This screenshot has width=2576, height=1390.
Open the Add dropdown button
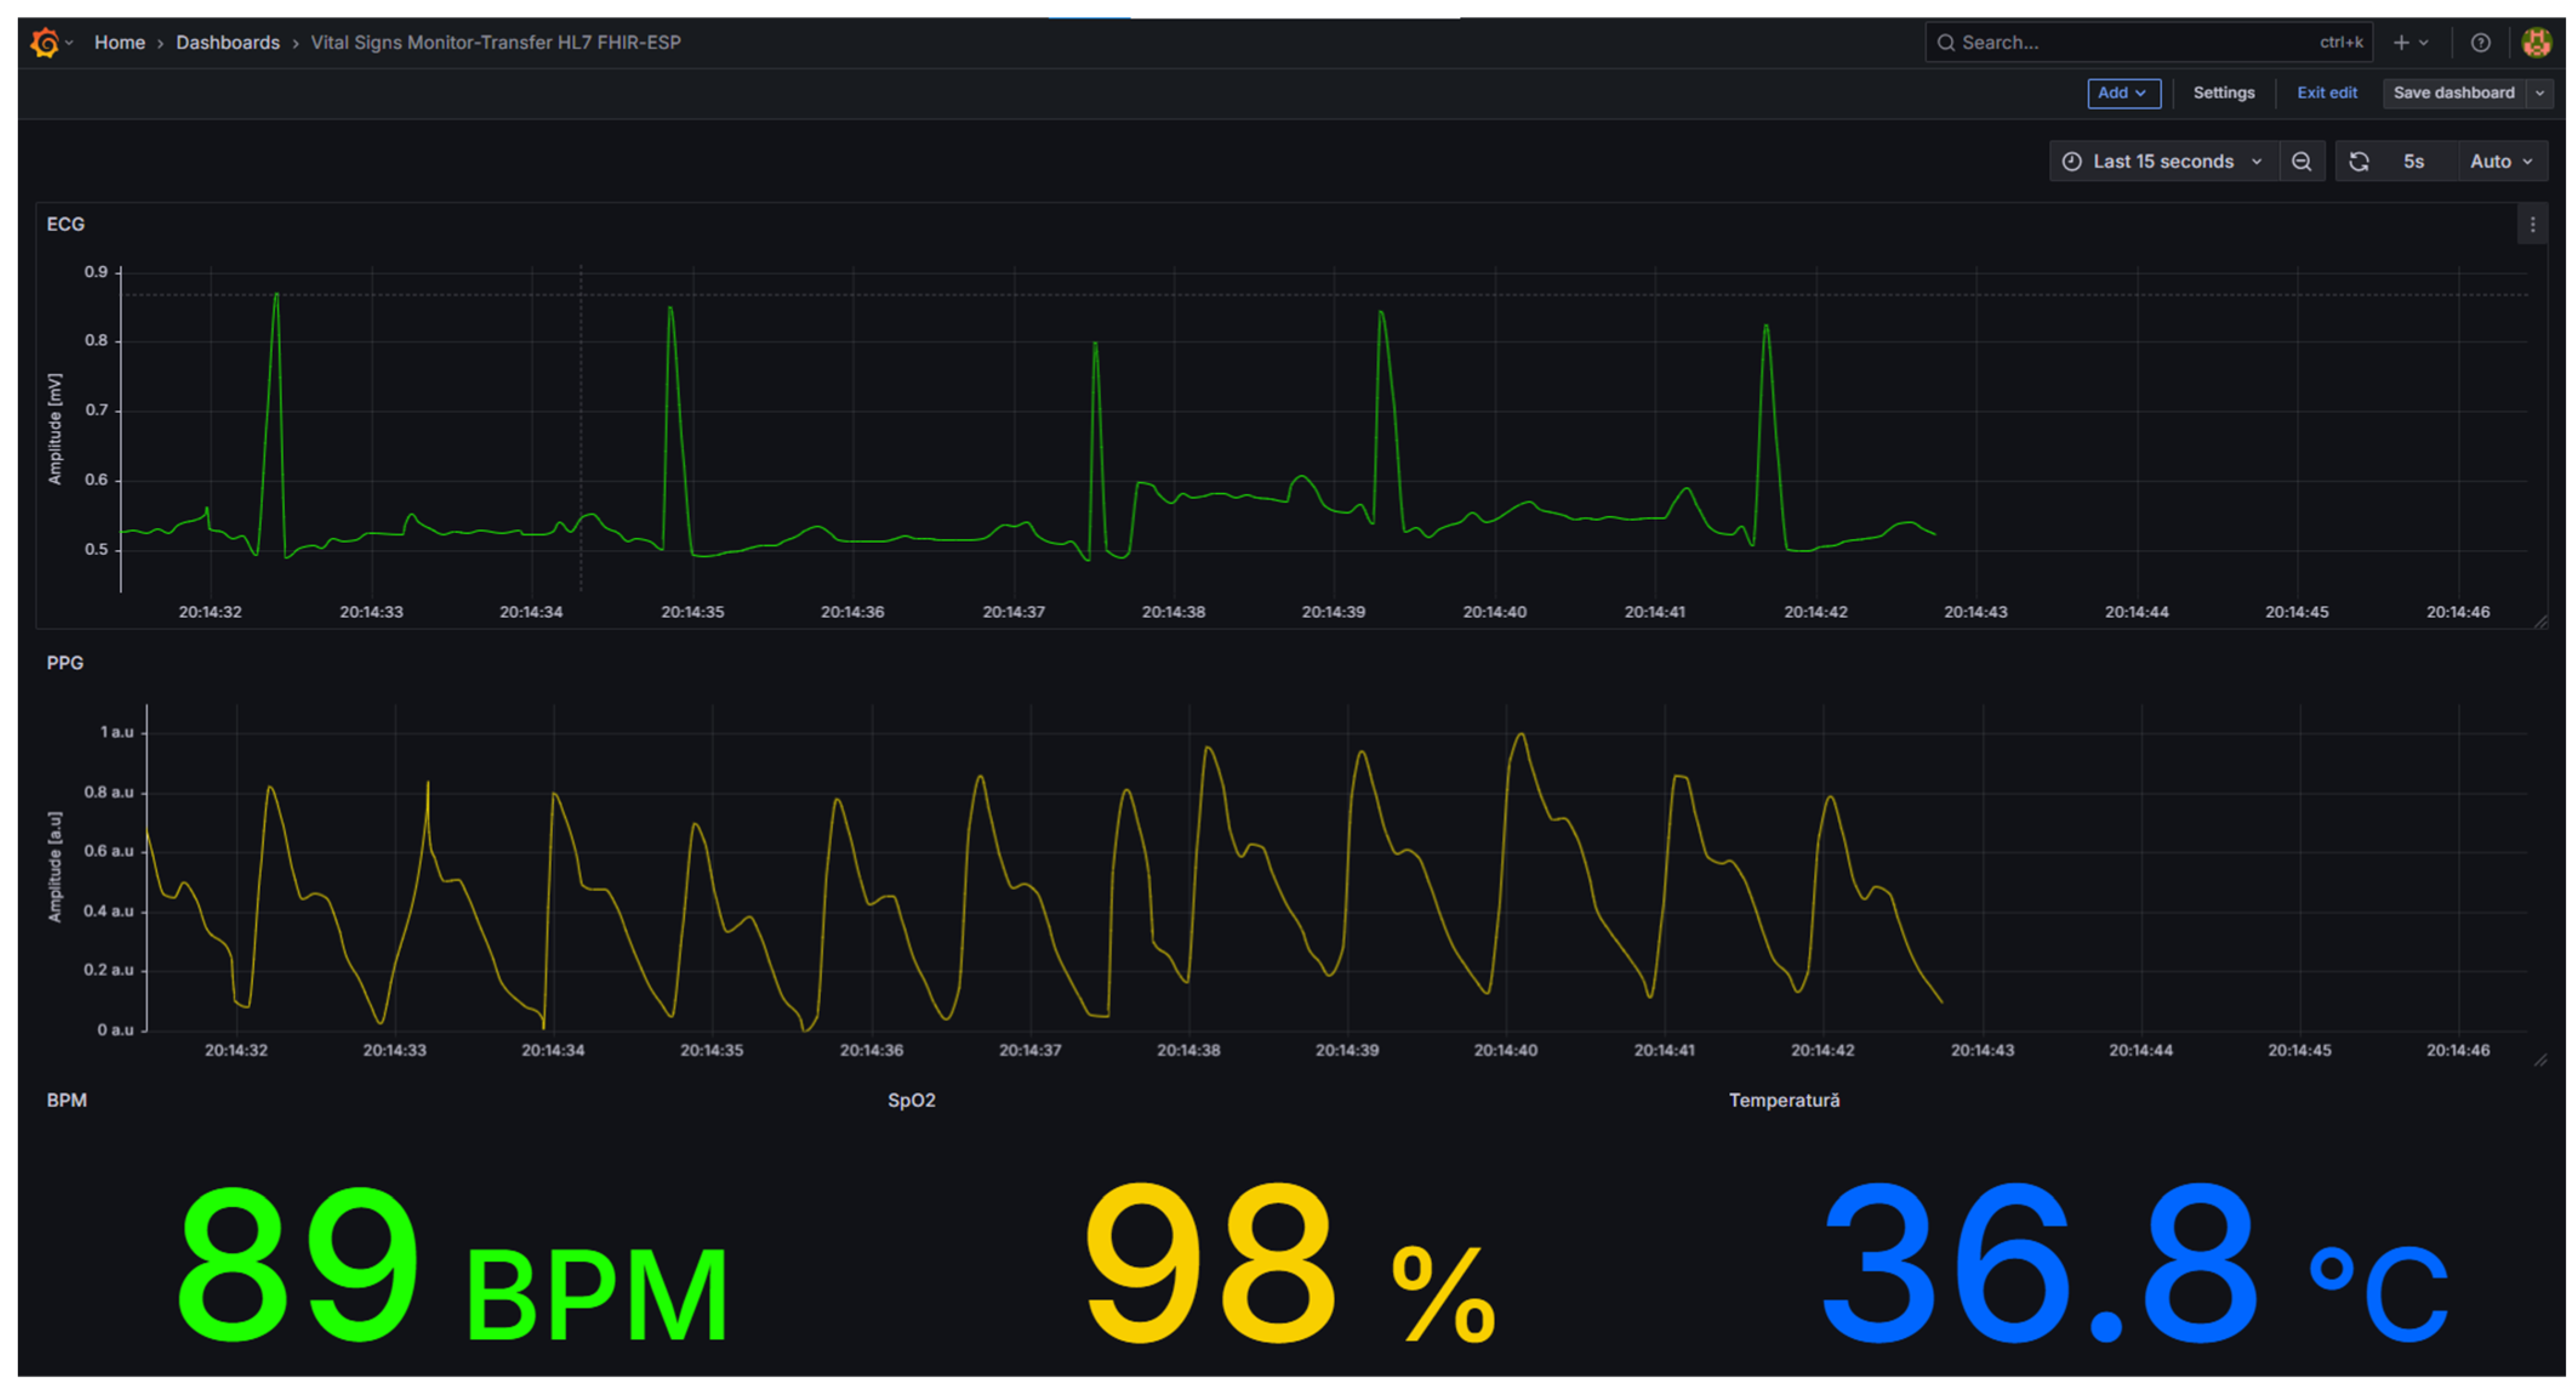click(x=2123, y=93)
